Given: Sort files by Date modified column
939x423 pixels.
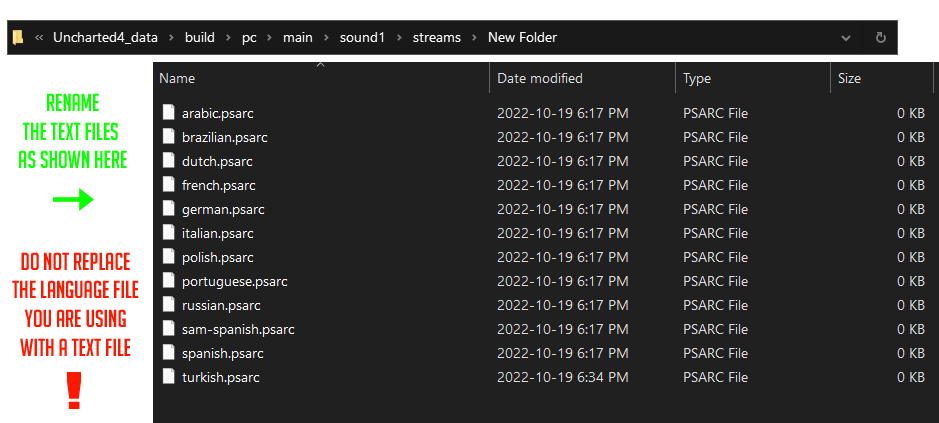Looking at the screenshot, I should [x=539, y=78].
